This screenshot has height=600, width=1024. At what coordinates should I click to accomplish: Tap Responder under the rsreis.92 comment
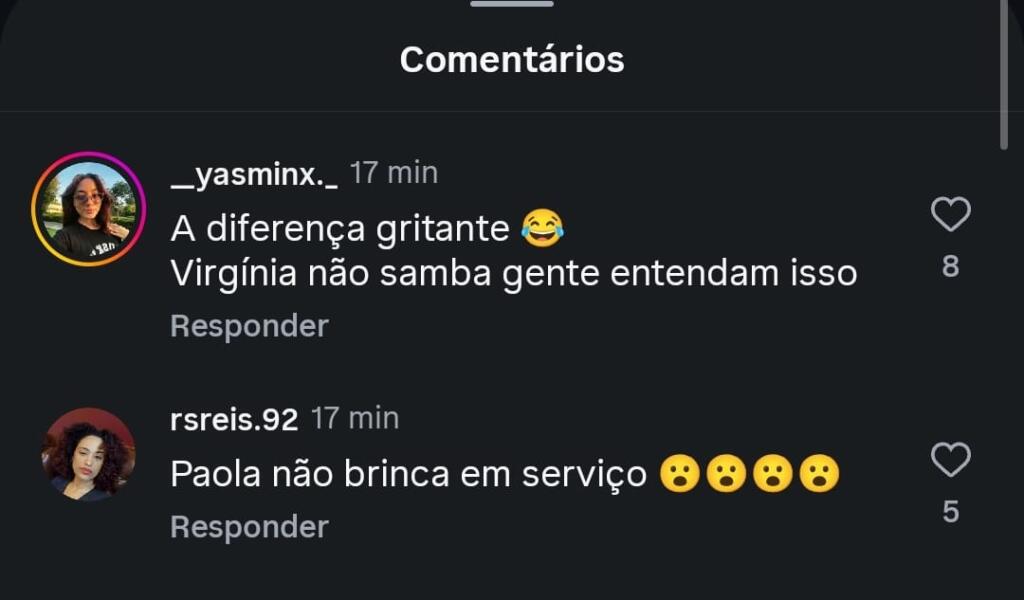click(249, 527)
